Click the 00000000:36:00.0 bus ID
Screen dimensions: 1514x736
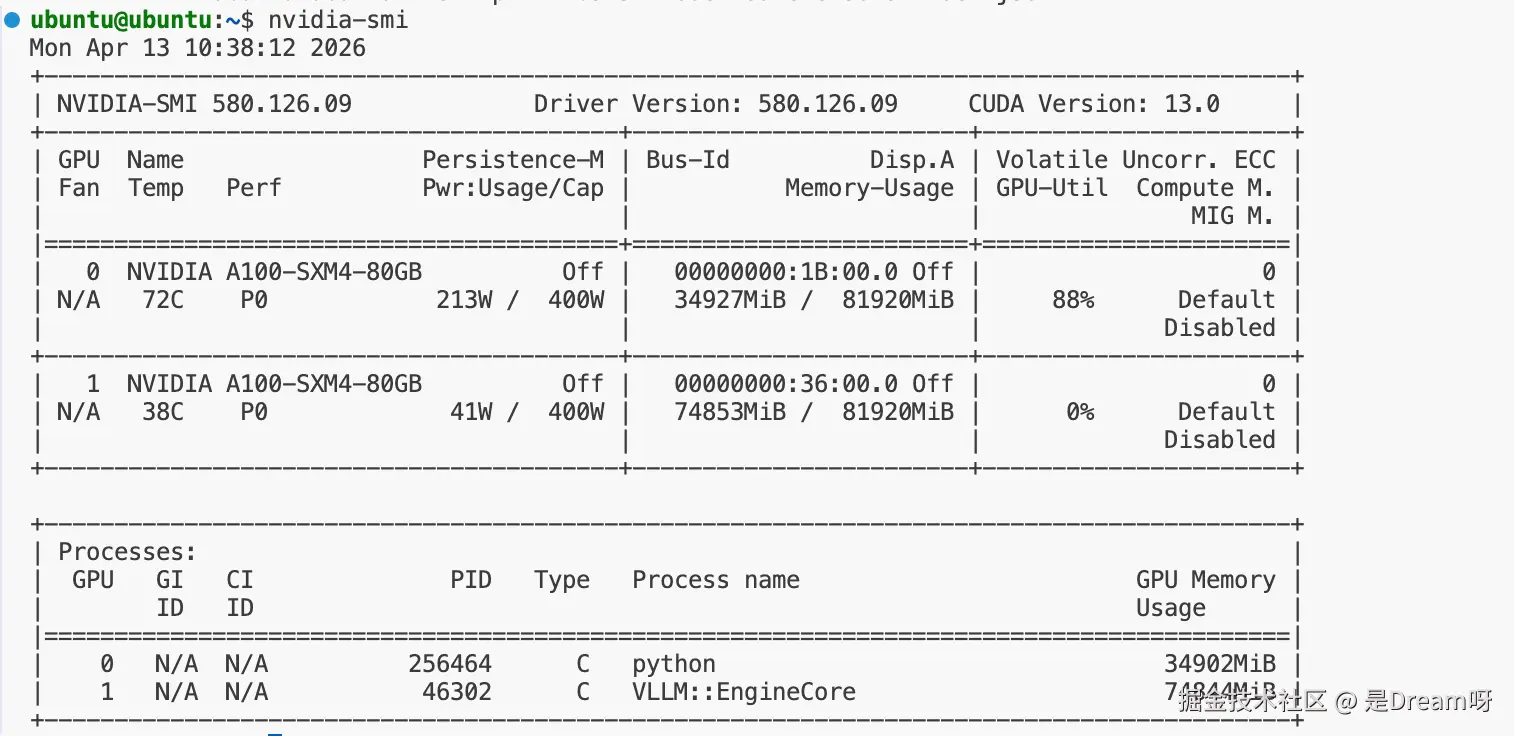[786, 384]
